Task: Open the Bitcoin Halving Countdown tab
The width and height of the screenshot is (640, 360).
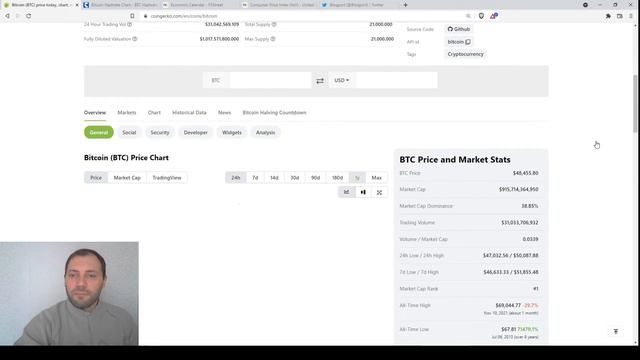Action: [274, 113]
